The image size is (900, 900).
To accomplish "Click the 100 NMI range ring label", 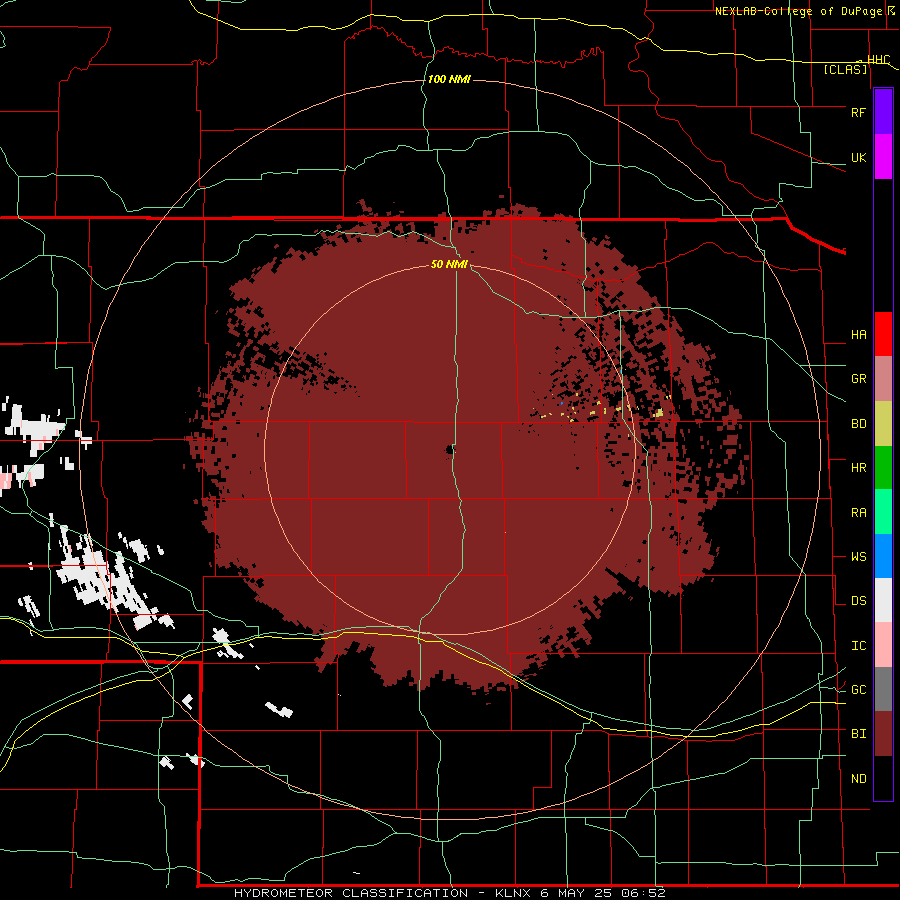I will pyautogui.click(x=449, y=79).
